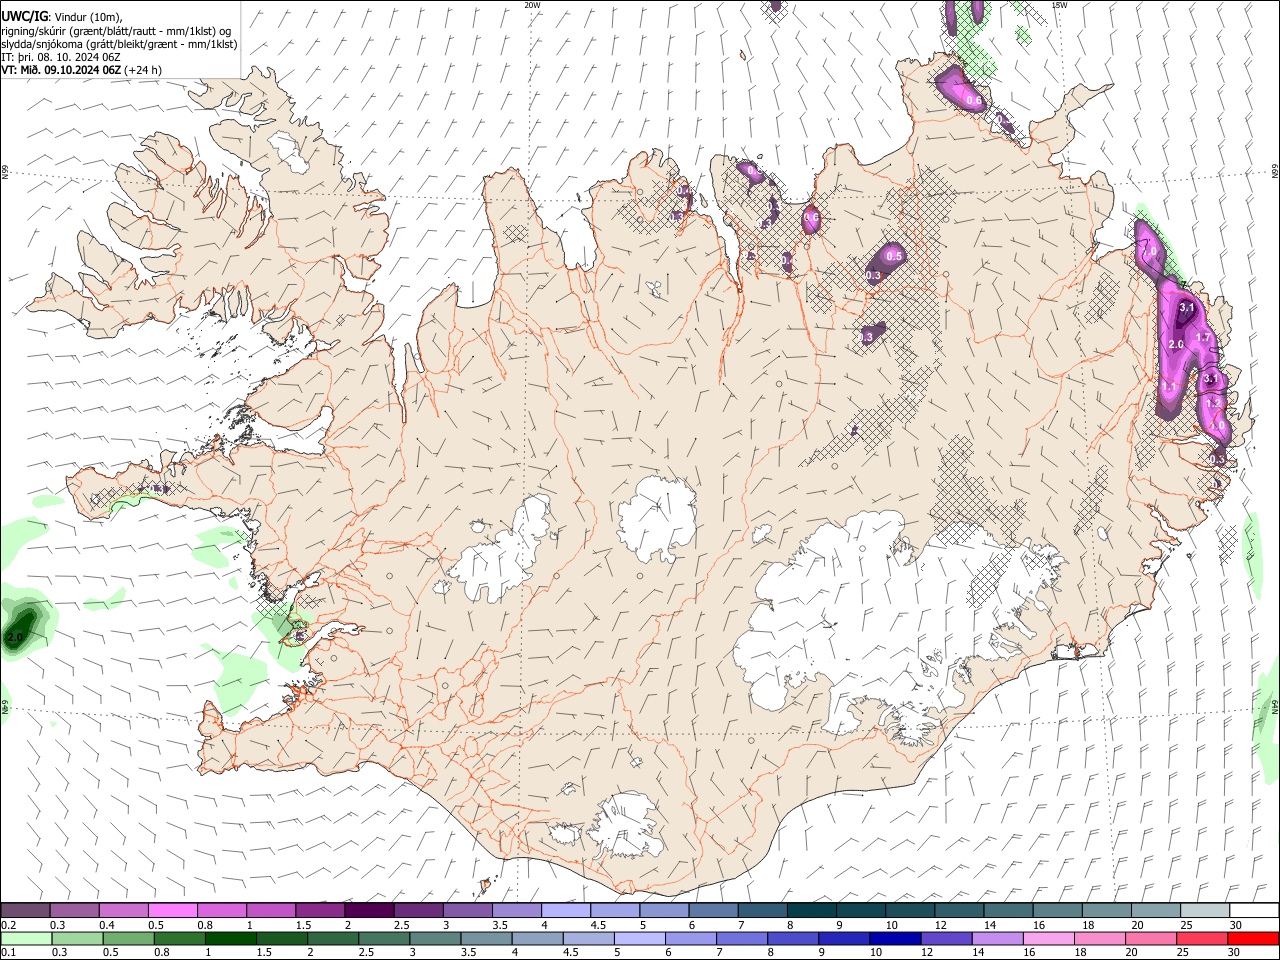Viewport: 1280px width, 960px height.
Task: Click the 1.2 snow value on east coast
Action: pos(1214,402)
